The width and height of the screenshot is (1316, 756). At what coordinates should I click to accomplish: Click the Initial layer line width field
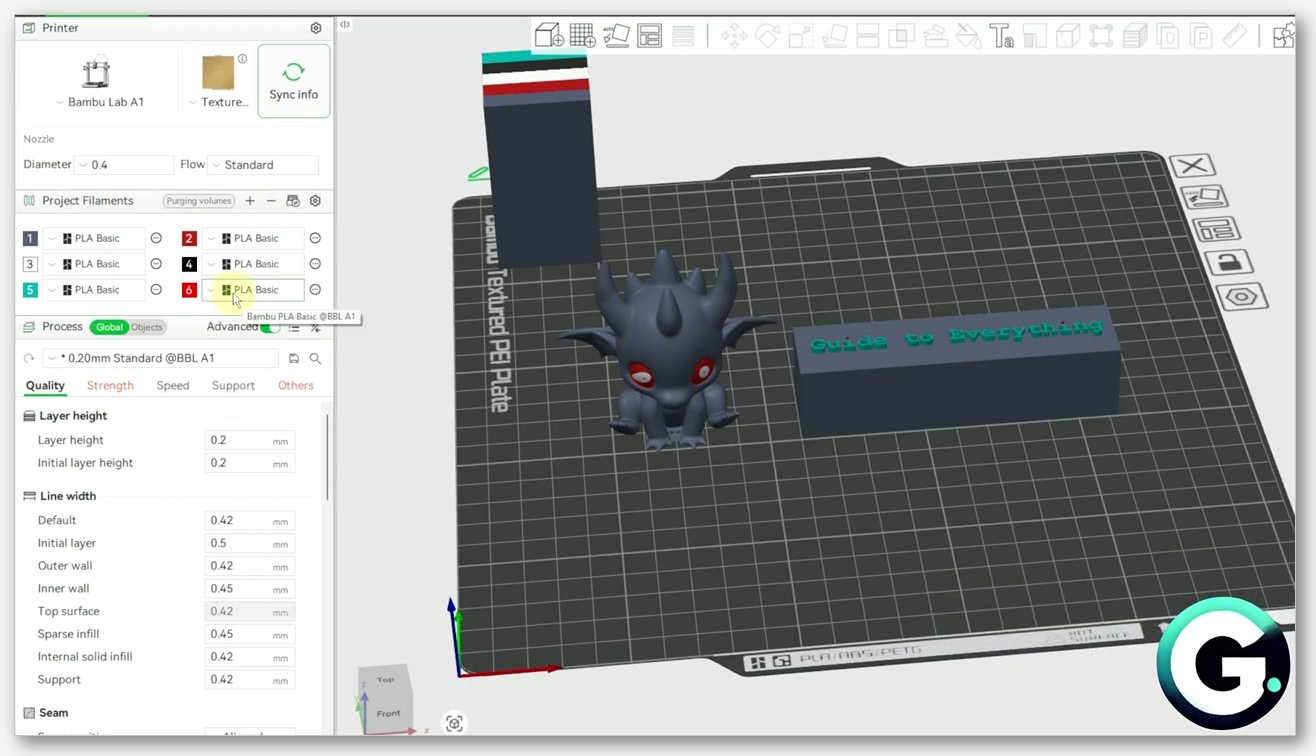[249, 543]
